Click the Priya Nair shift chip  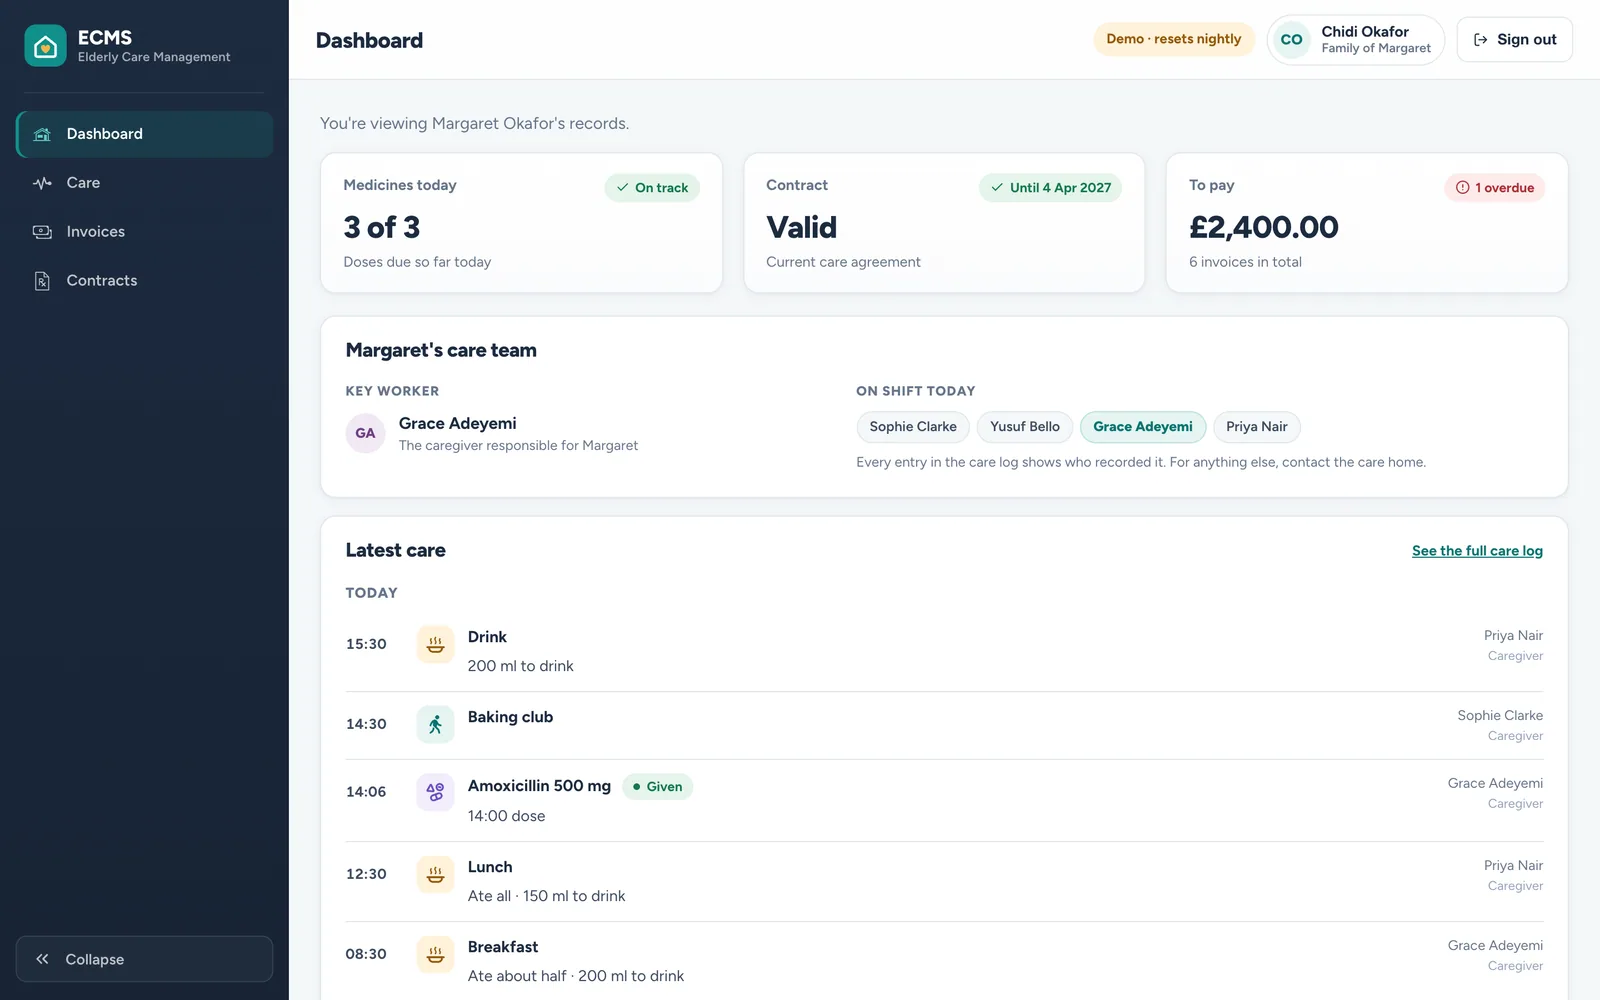pyautogui.click(x=1257, y=427)
